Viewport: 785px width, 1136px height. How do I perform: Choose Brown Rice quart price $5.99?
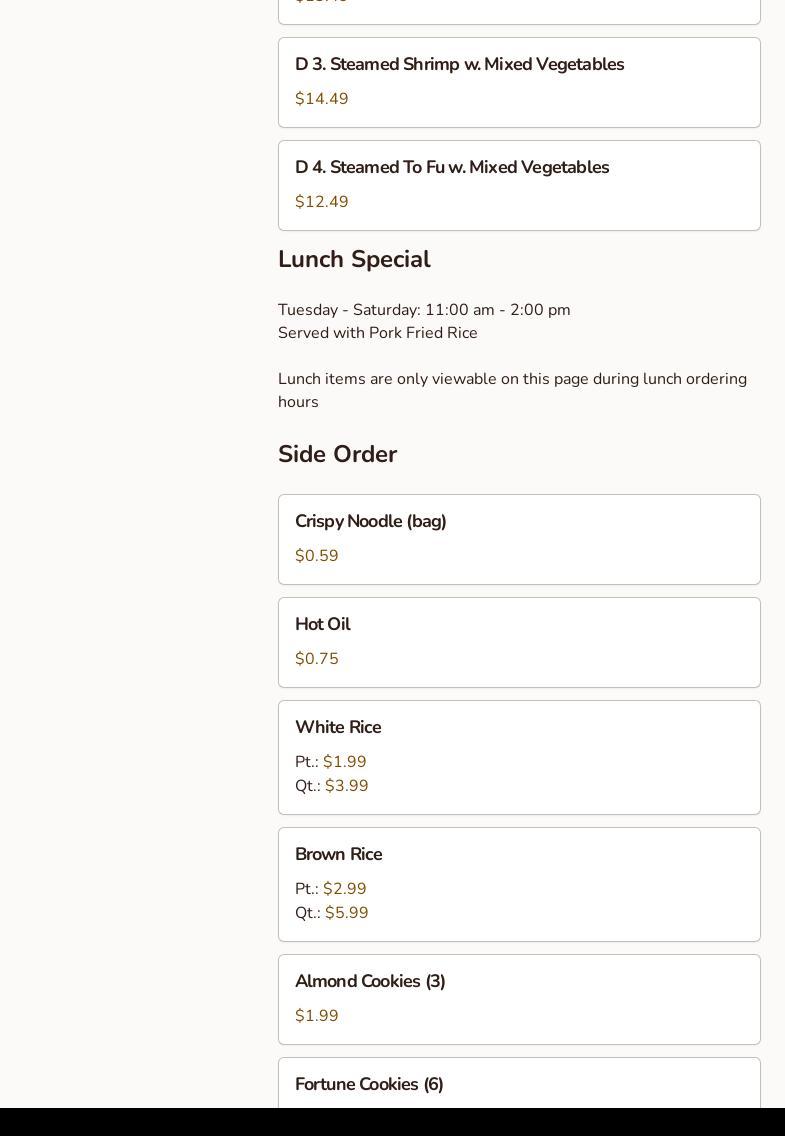point(347,913)
